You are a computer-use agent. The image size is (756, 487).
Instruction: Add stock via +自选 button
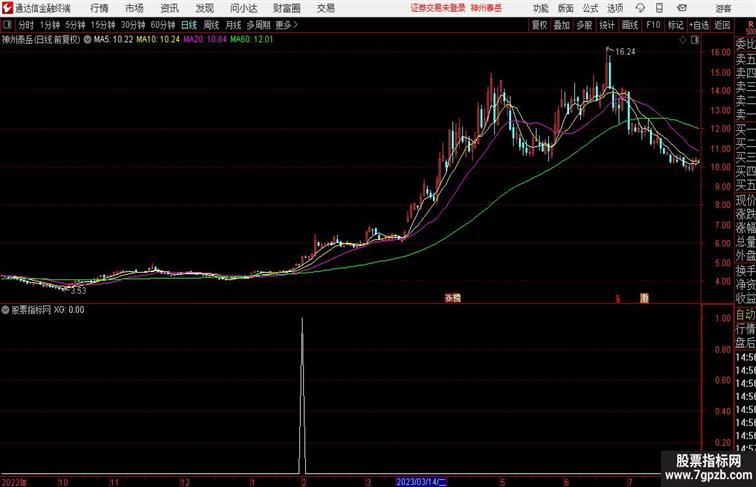tap(699, 25)
